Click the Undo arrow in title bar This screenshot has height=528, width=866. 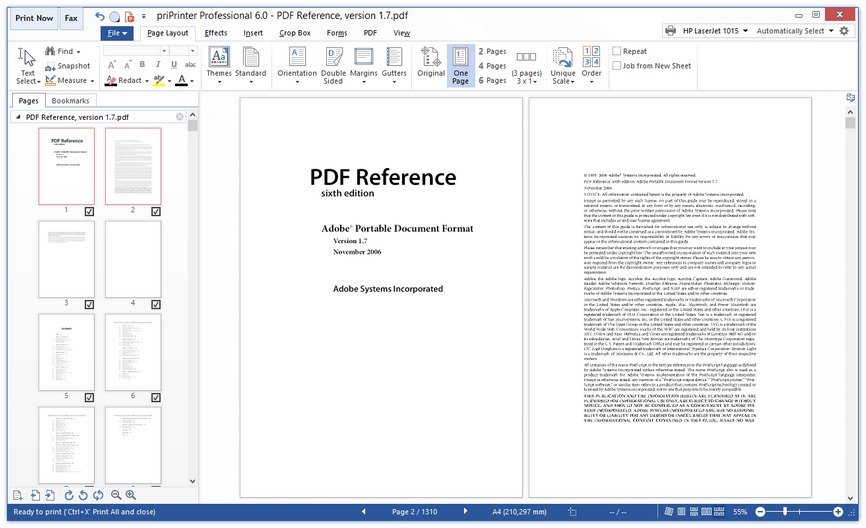pyautogui.click(x=99, y=16)
